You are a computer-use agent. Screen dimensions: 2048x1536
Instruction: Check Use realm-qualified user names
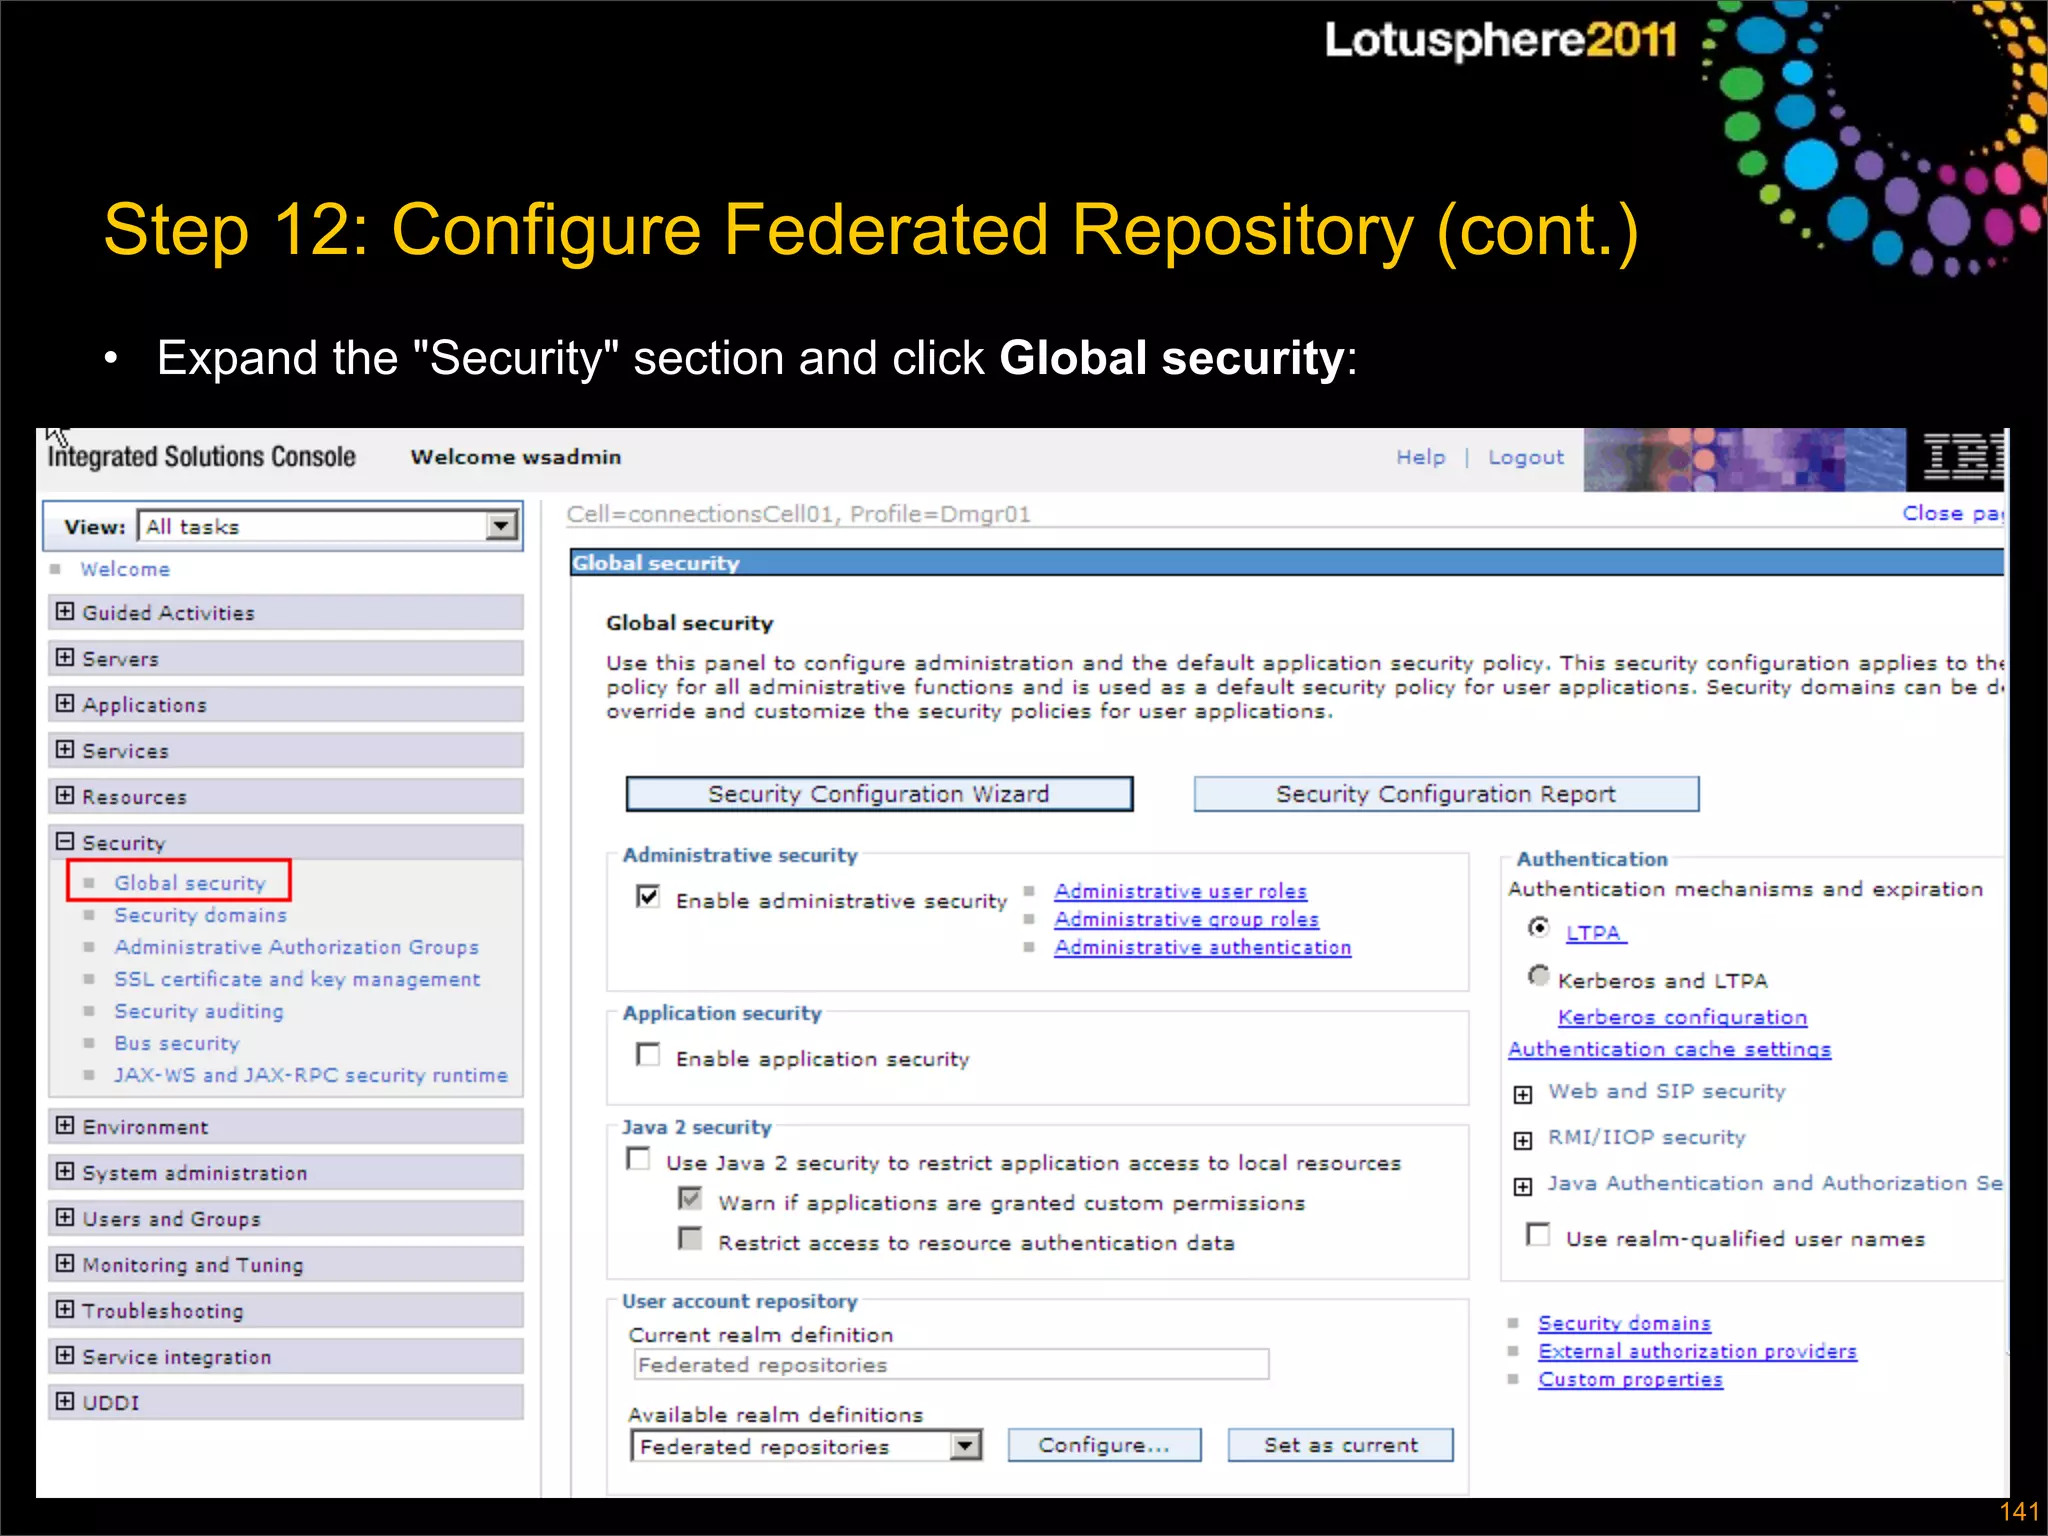pos(1539,1234)
